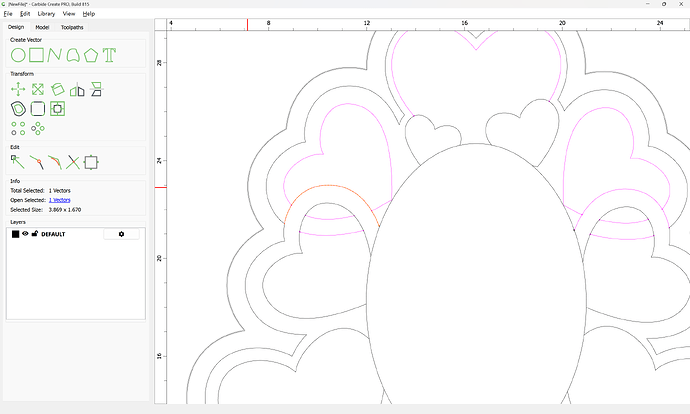The width and height of the screenshot is (690, 414).
Task: Open the View menu
Action: (69, 14)
